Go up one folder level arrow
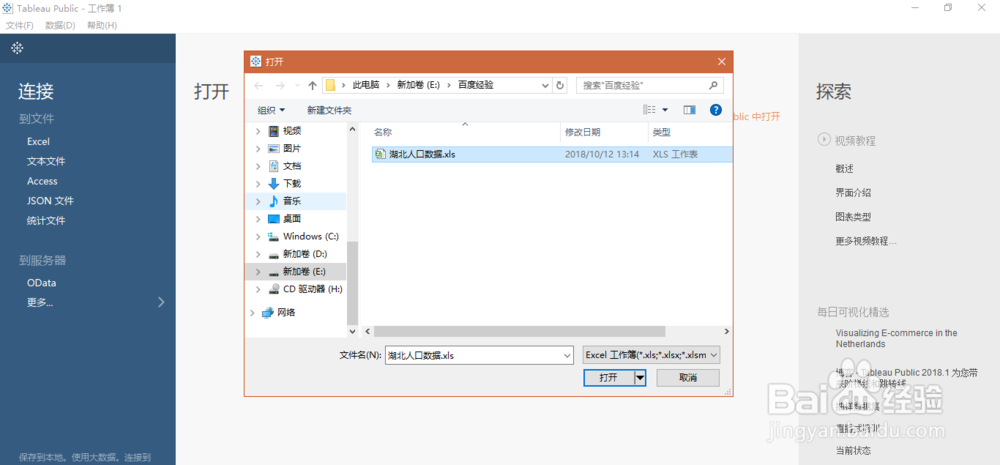Viewport: 1000px width, 465px height. 312,85
